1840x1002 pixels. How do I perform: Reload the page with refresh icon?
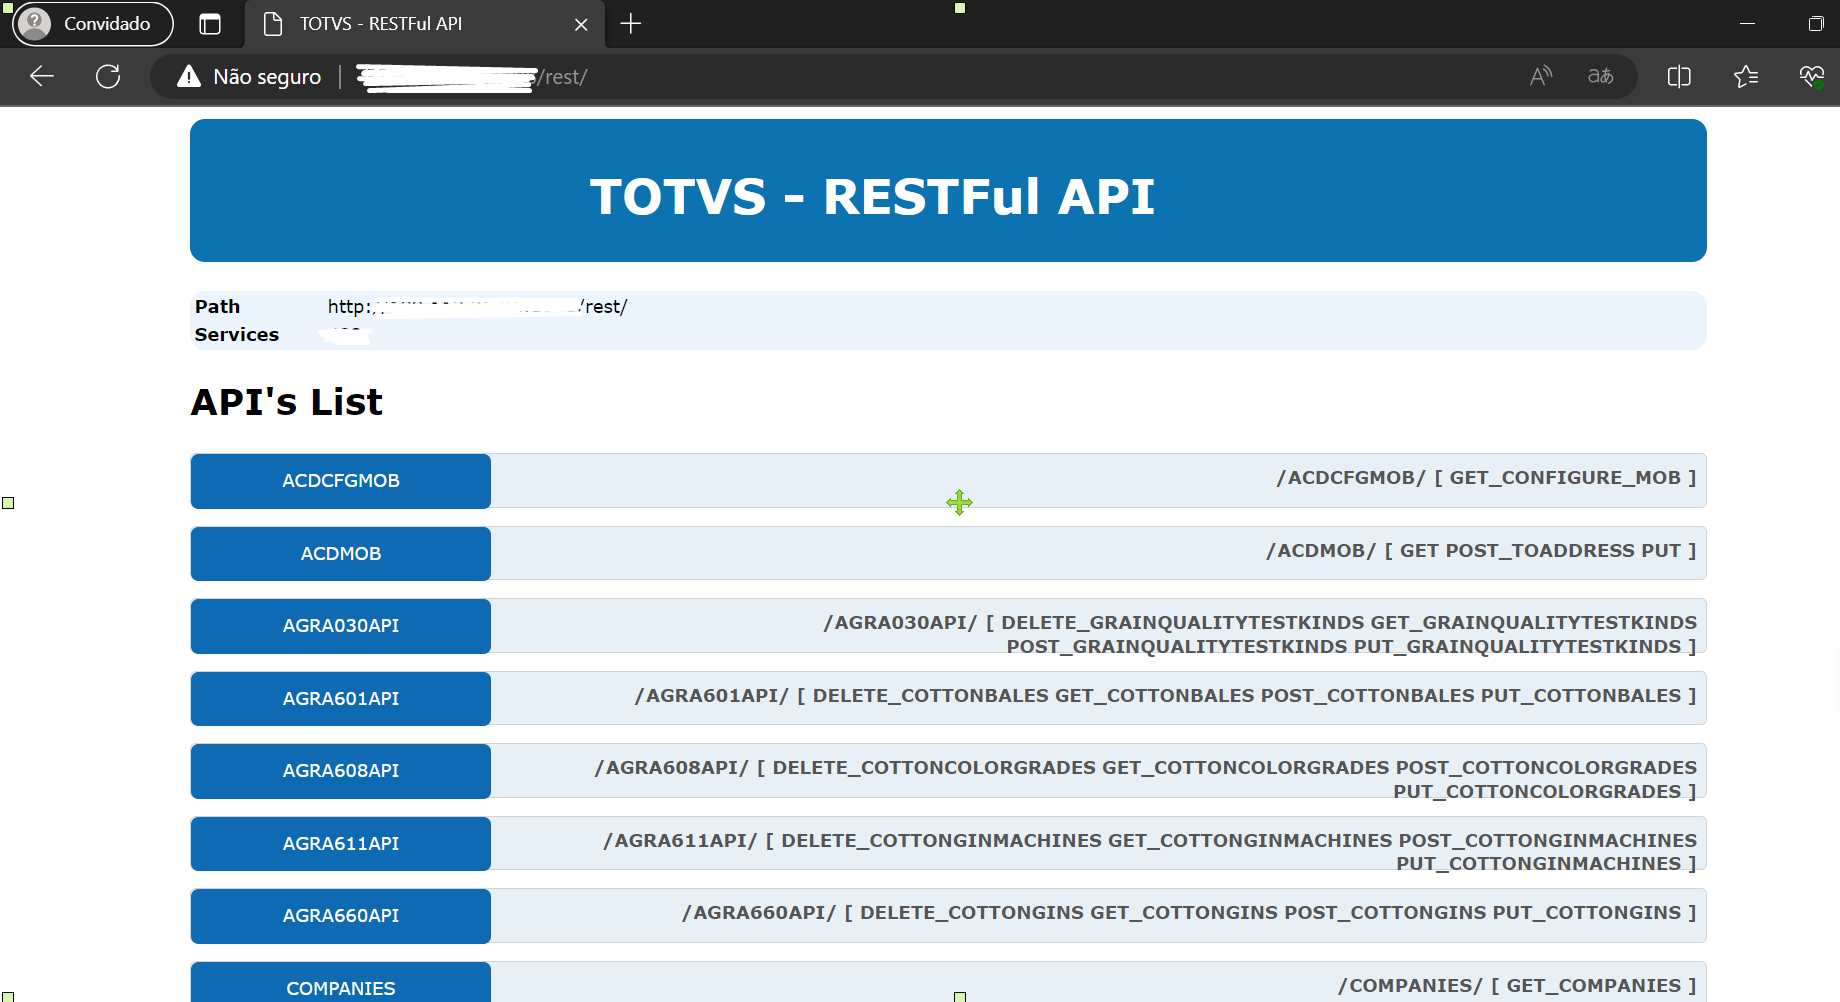[x=108, y=76]
